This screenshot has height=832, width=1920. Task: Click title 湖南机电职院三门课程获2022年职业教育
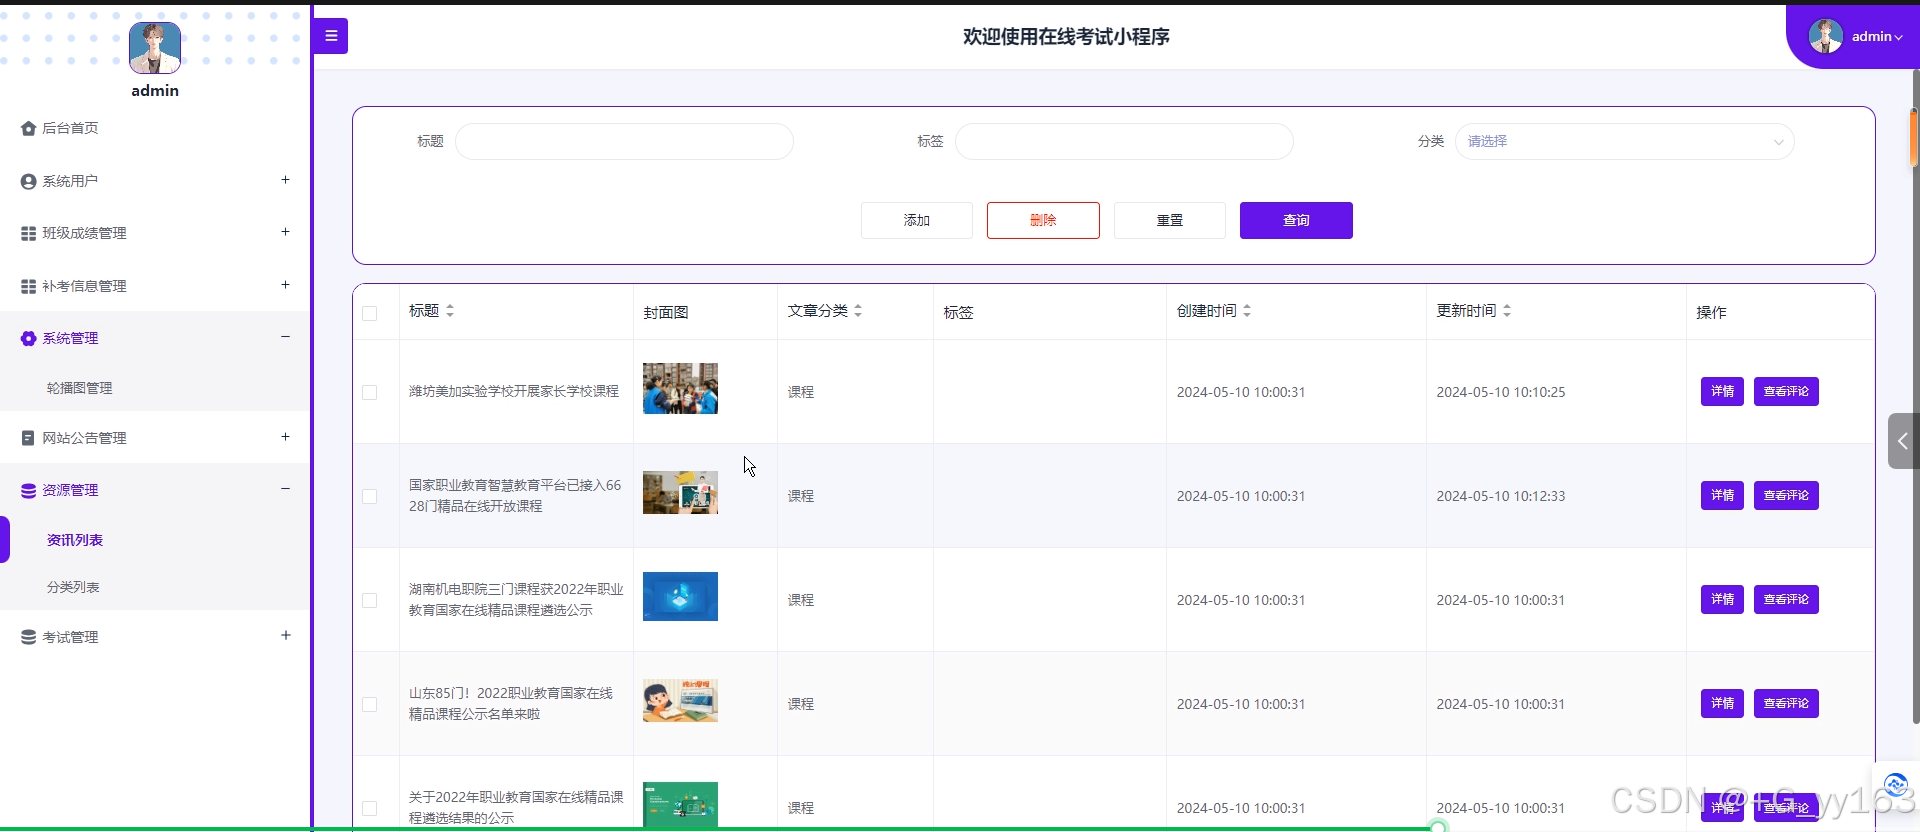[516, 600]
